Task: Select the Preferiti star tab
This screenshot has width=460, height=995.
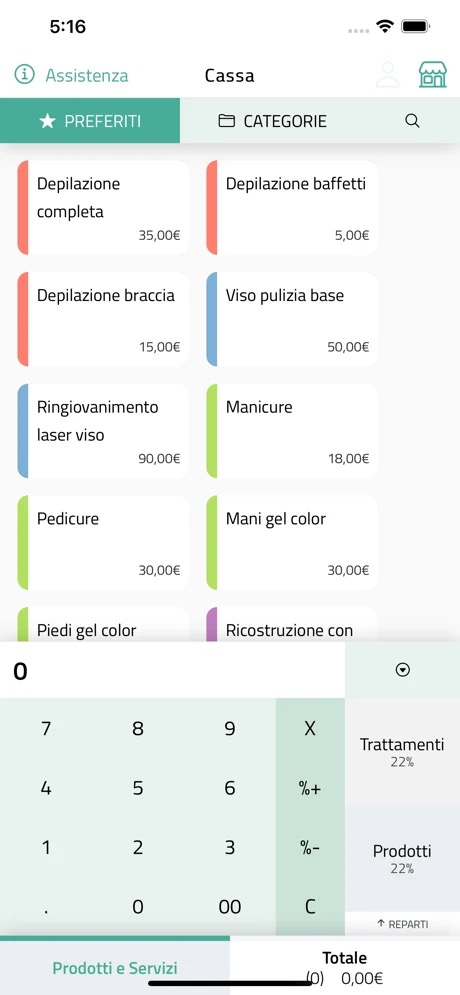Action: pos(90,121)
